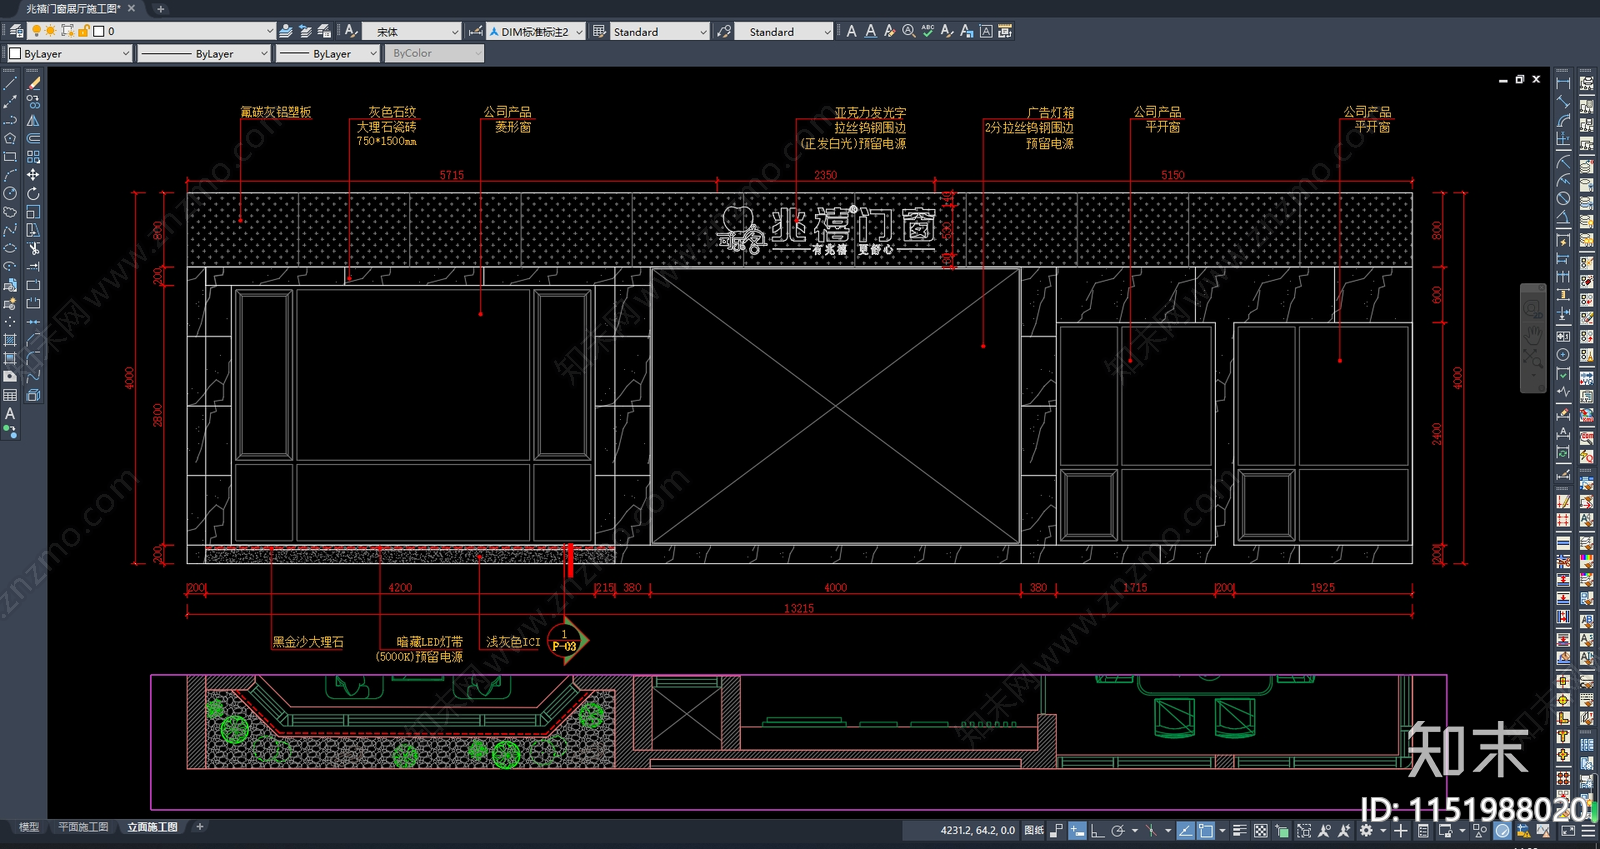
Task: Select the Multiline Text tool
Action: point(10,414)
